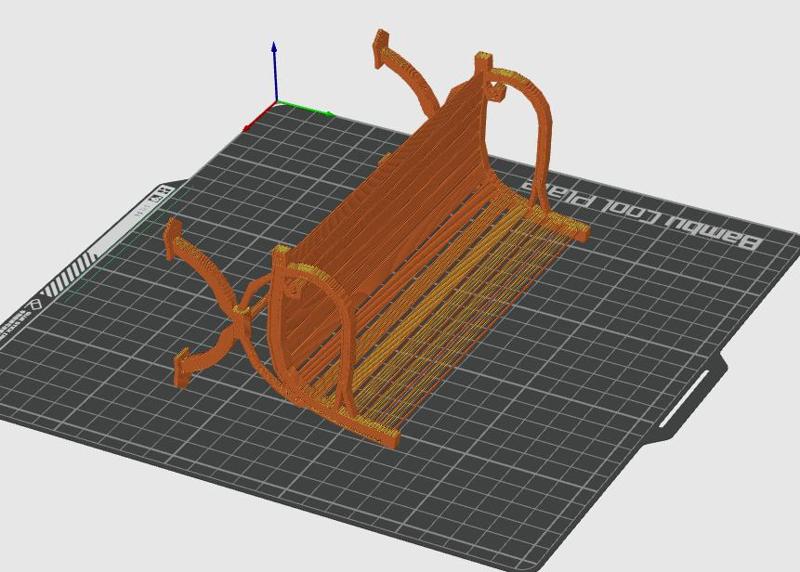This screenshot has height=572, width=800.
Task: Click the green Y axis line
Action: tap(306, 108)
